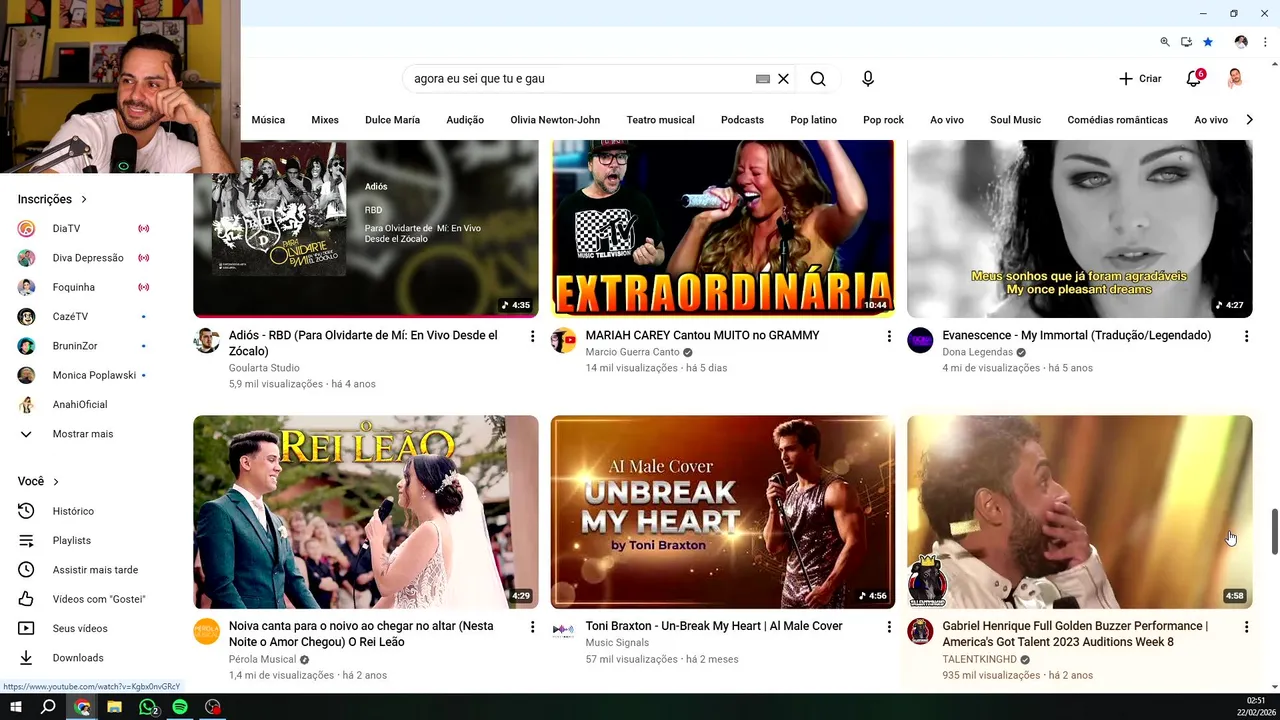Open options menu for Gabriel Henrique video
Image resolution: width=1280 pixels, height=720 pixels.
coord(1246,627)
